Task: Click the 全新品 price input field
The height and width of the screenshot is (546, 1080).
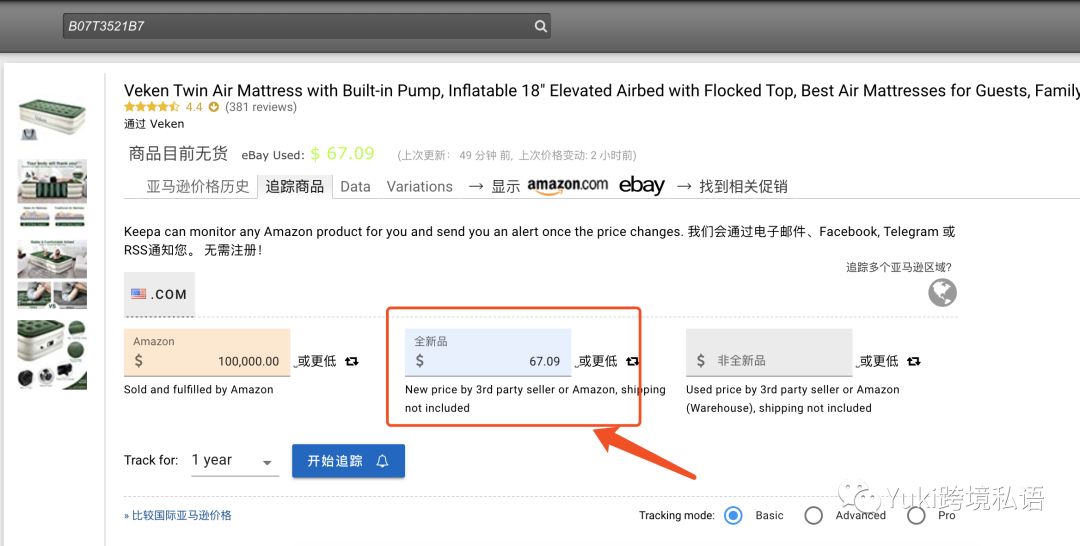Action: pyautogui.click(x=488, y=361)
